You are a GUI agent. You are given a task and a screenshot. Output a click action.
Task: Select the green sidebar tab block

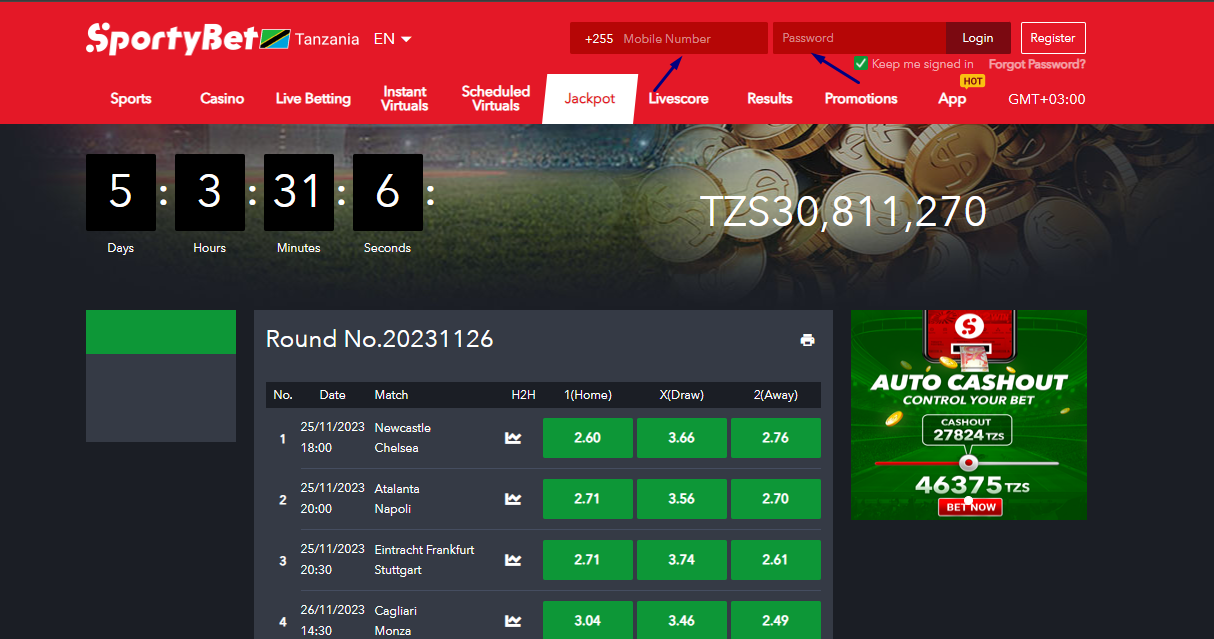coord(161,332)
